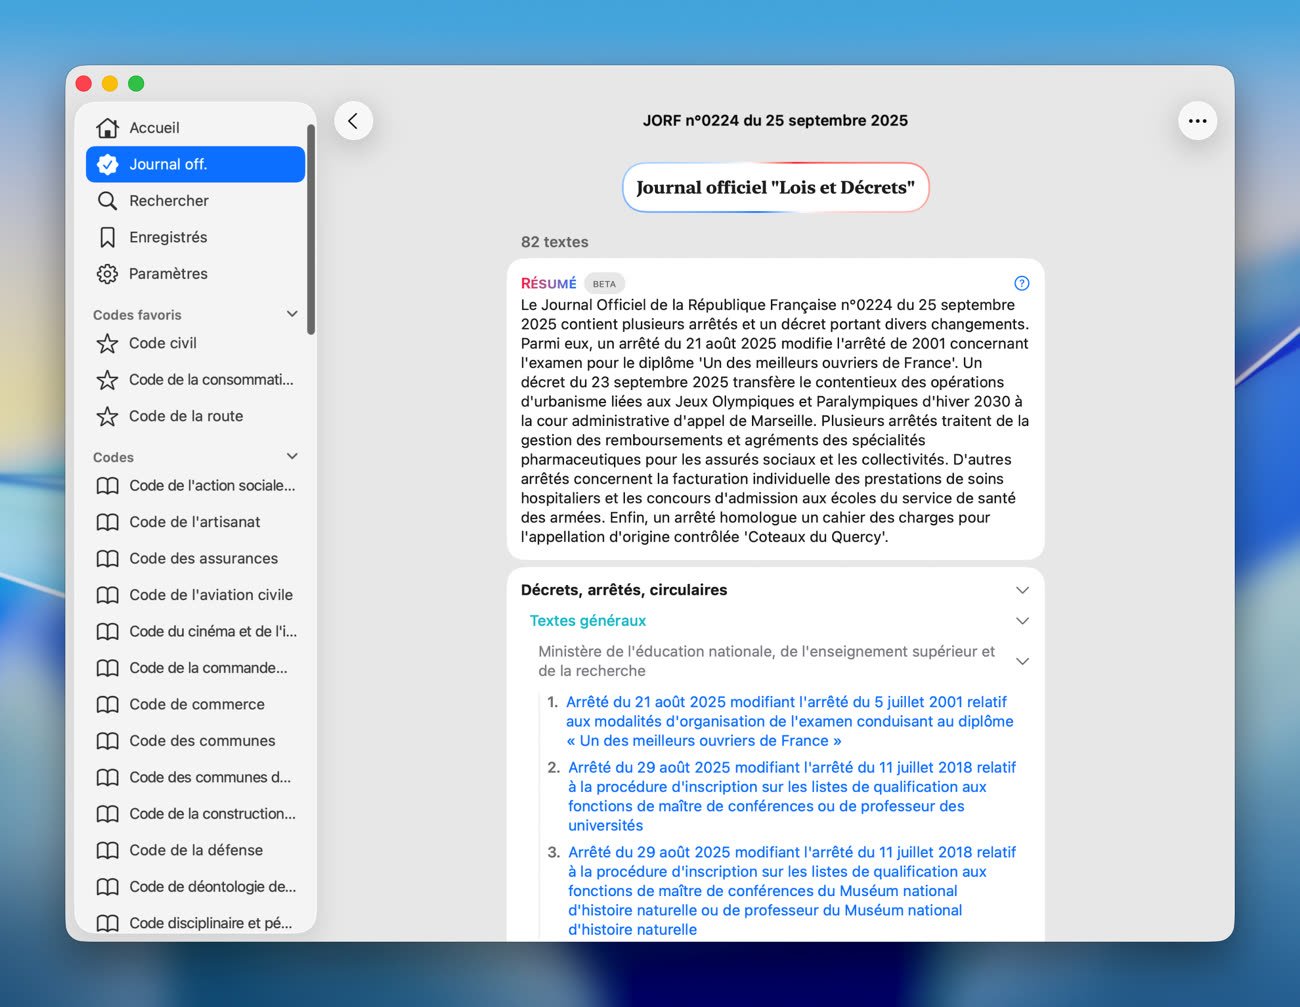
Task: Click the book icon for Code de l'aviation civile
Action: (x=107, y=595)
